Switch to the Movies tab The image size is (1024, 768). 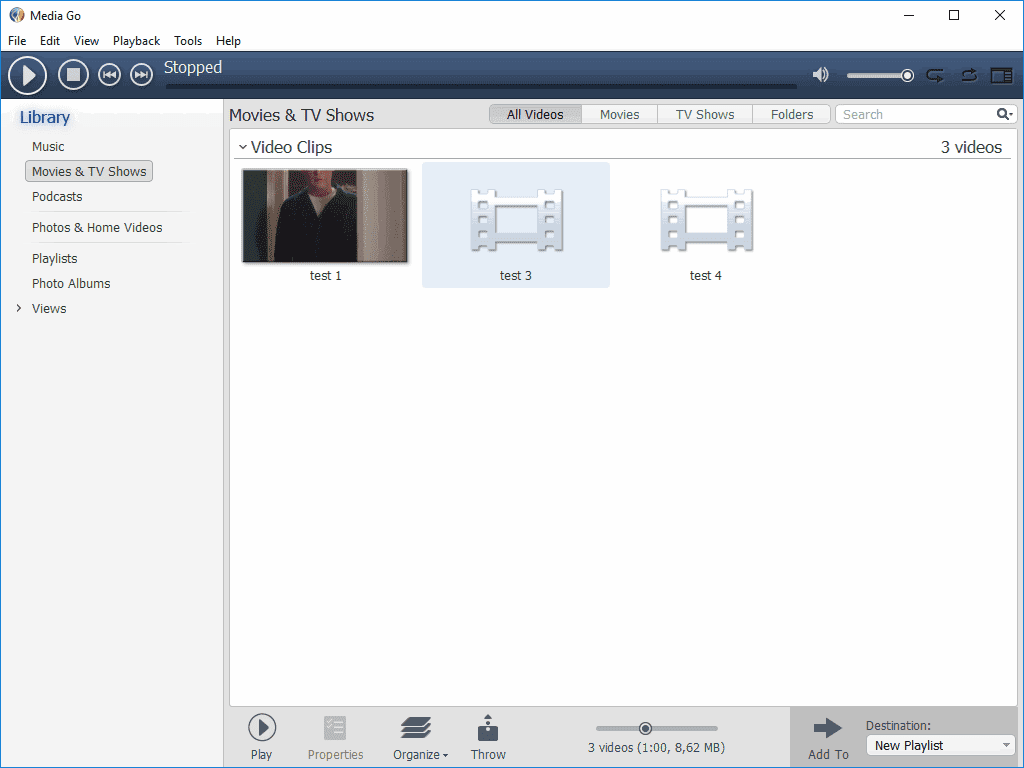tap(619, 114)
